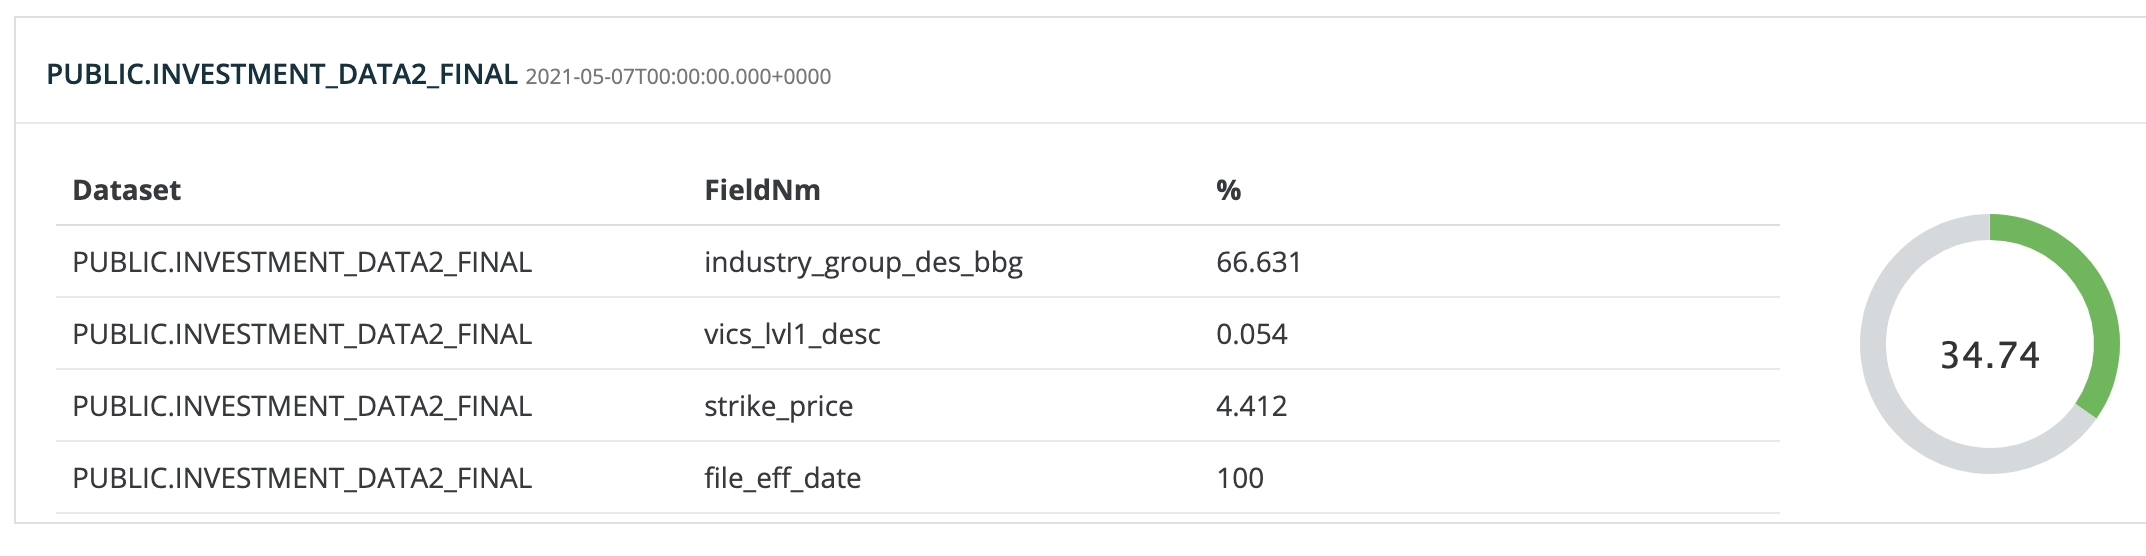Screen dimensions: 2146x556
Task: Click the 66.631 percentage value
Action: 1259,262
